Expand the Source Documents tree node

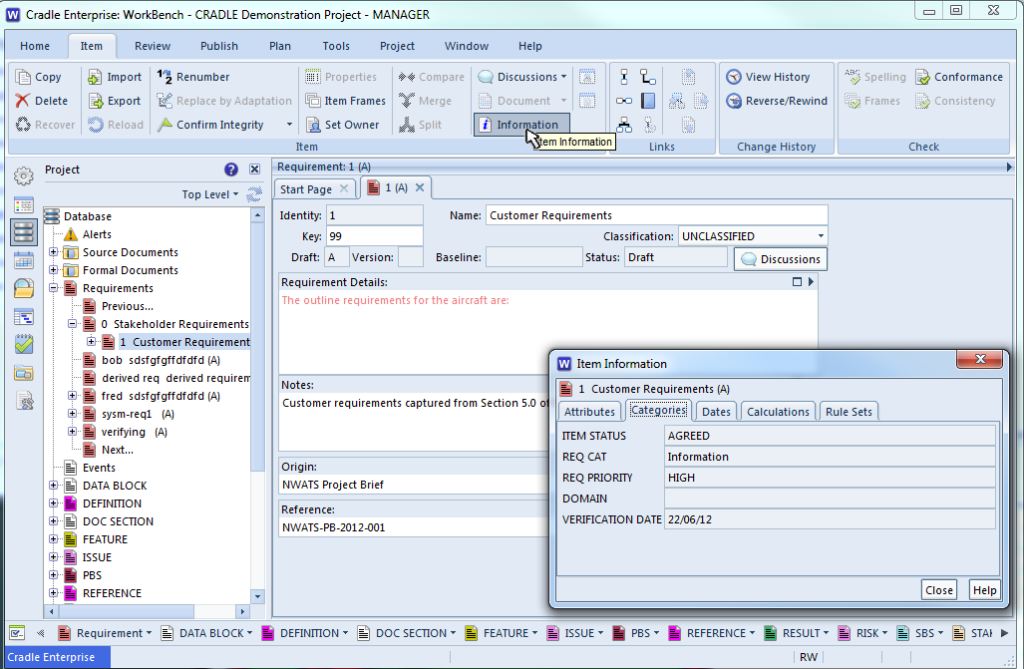54,252
